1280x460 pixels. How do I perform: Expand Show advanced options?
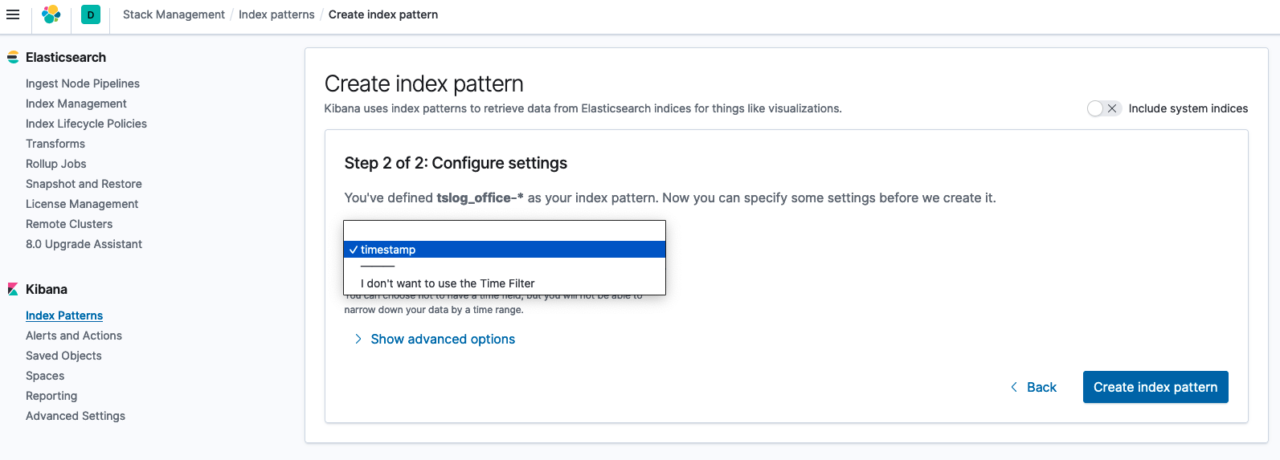(443, 339)
